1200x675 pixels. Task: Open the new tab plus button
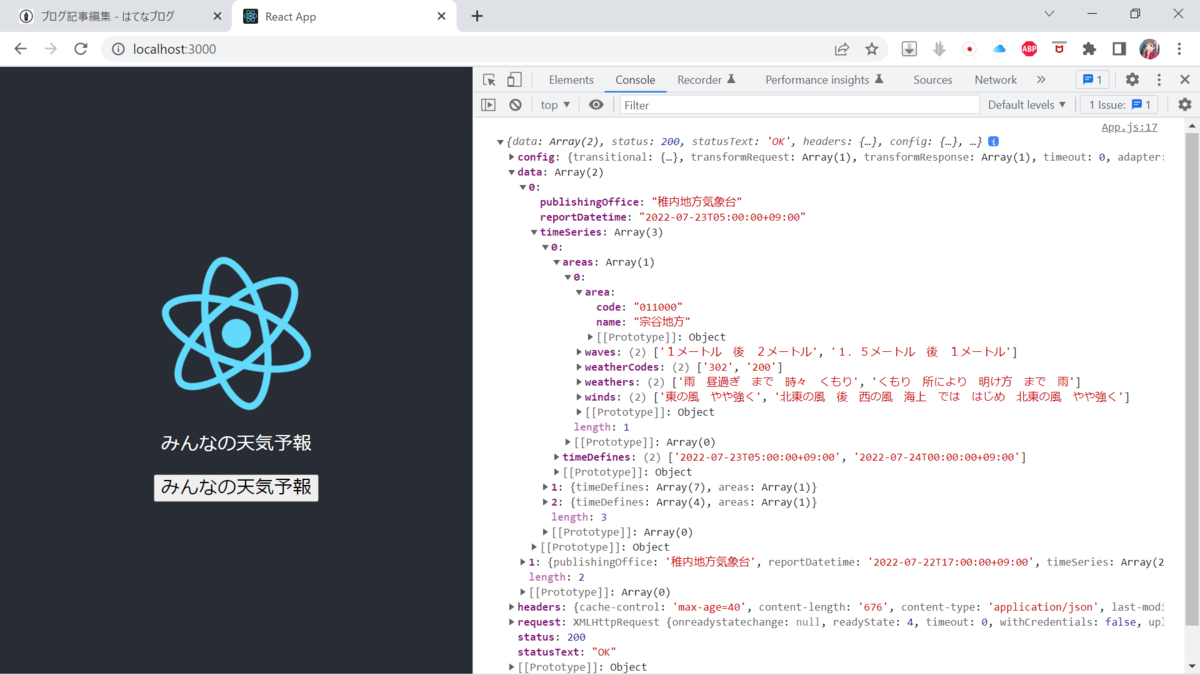477,16
